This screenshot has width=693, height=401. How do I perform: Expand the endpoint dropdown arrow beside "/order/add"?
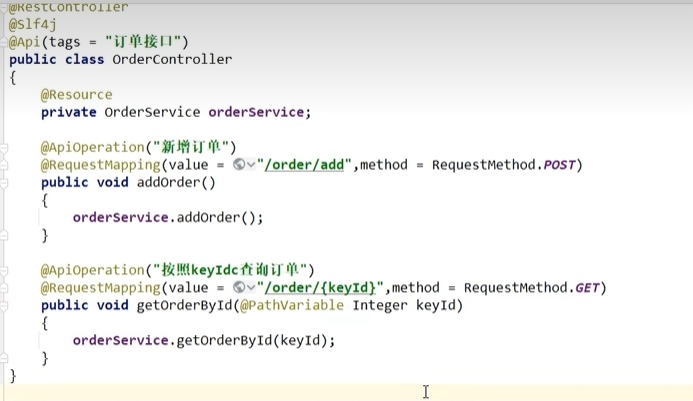click(250, 165)
